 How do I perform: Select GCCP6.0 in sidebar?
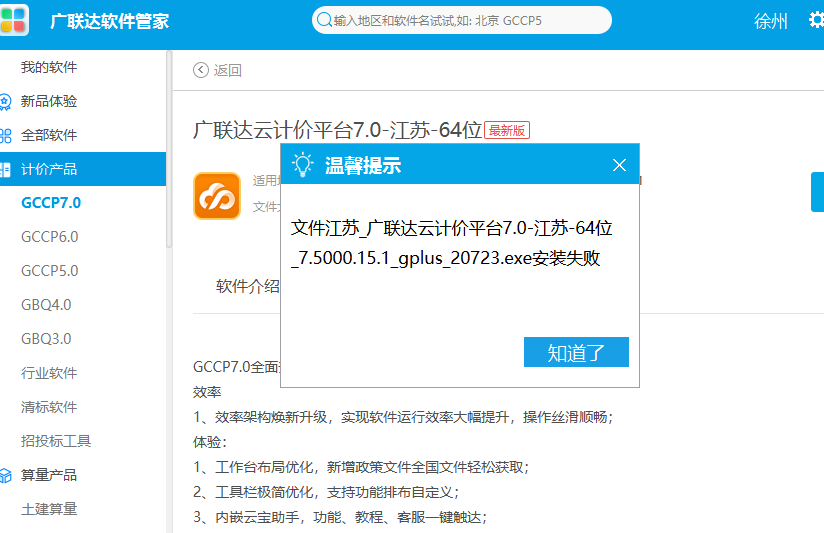(x=49, y=237)
